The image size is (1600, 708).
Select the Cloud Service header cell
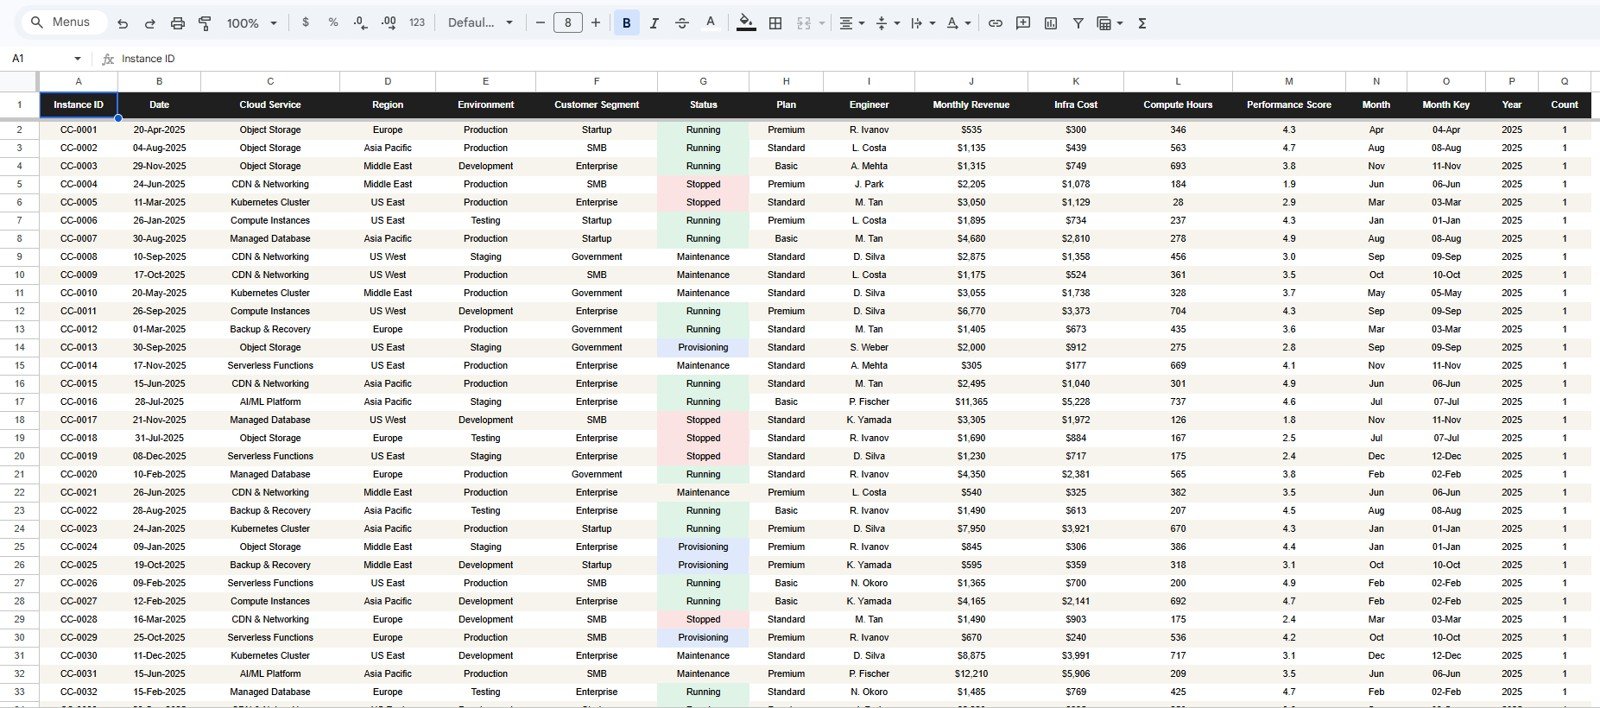pos(270,104)
